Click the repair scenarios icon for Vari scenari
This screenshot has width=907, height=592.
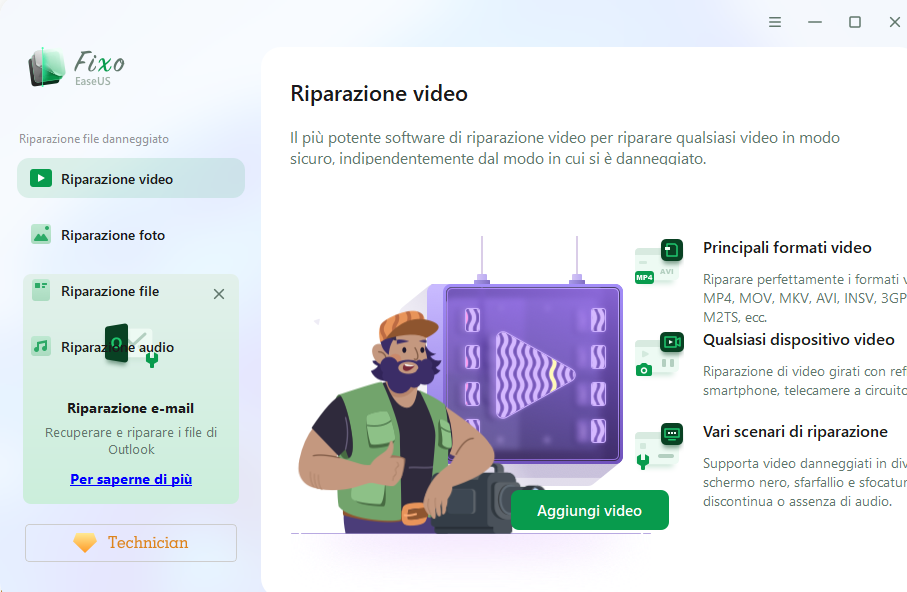[659, 446]
